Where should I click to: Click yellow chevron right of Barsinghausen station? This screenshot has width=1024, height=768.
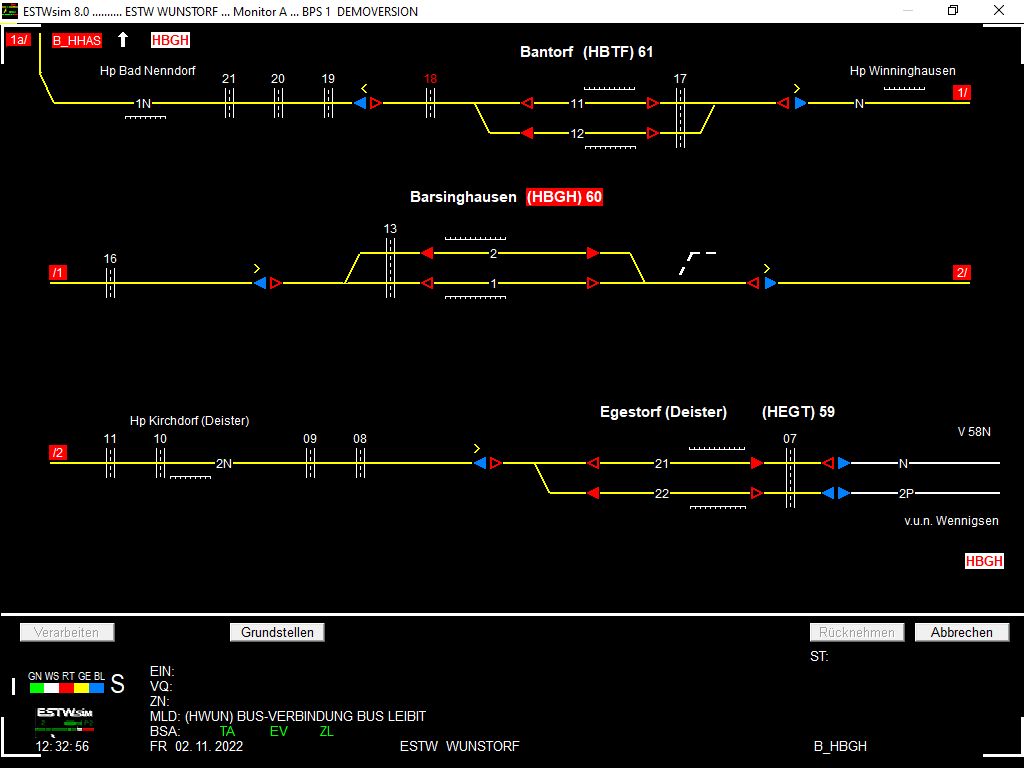766,268
